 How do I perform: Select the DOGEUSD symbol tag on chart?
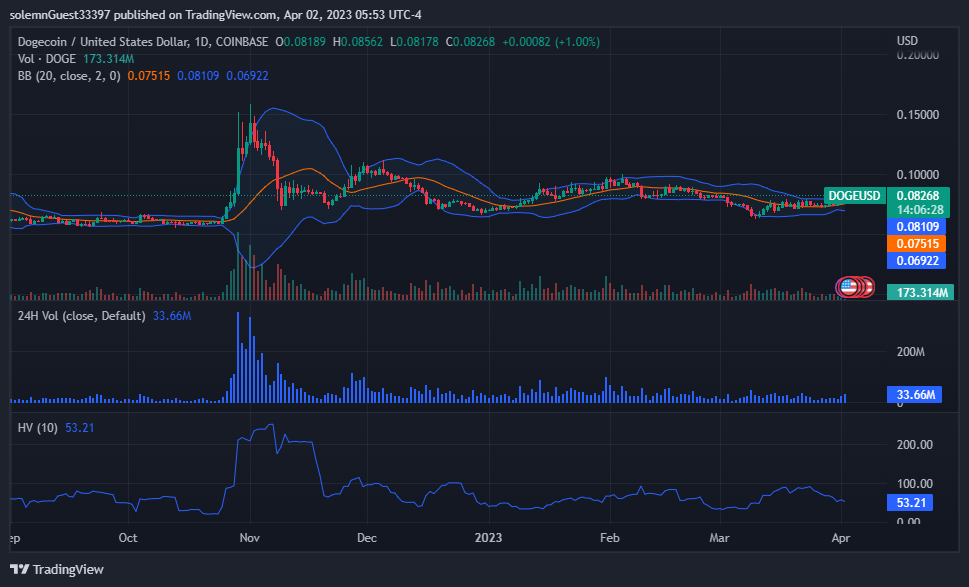pos(853,196)
